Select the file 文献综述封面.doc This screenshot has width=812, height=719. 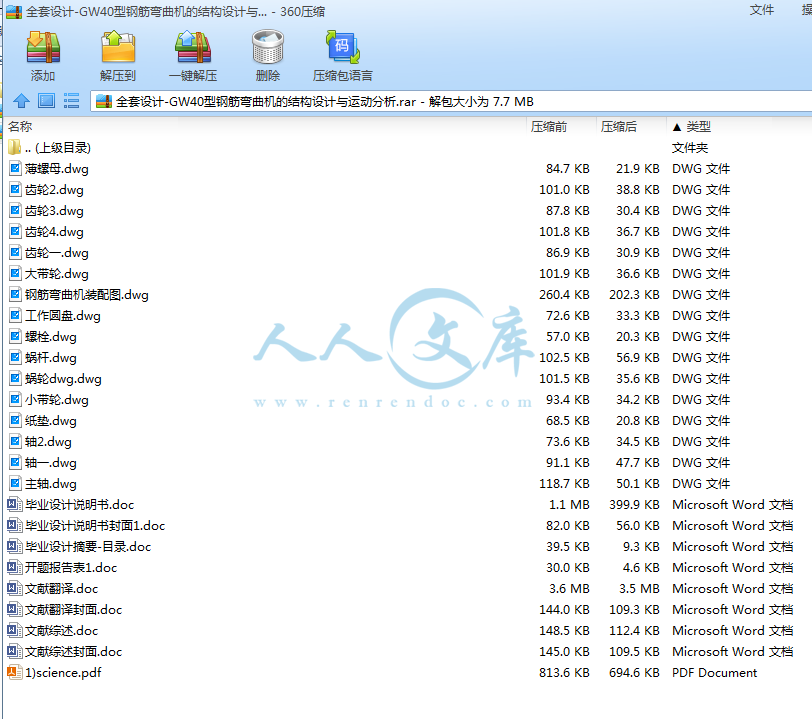tap(74, 652)
